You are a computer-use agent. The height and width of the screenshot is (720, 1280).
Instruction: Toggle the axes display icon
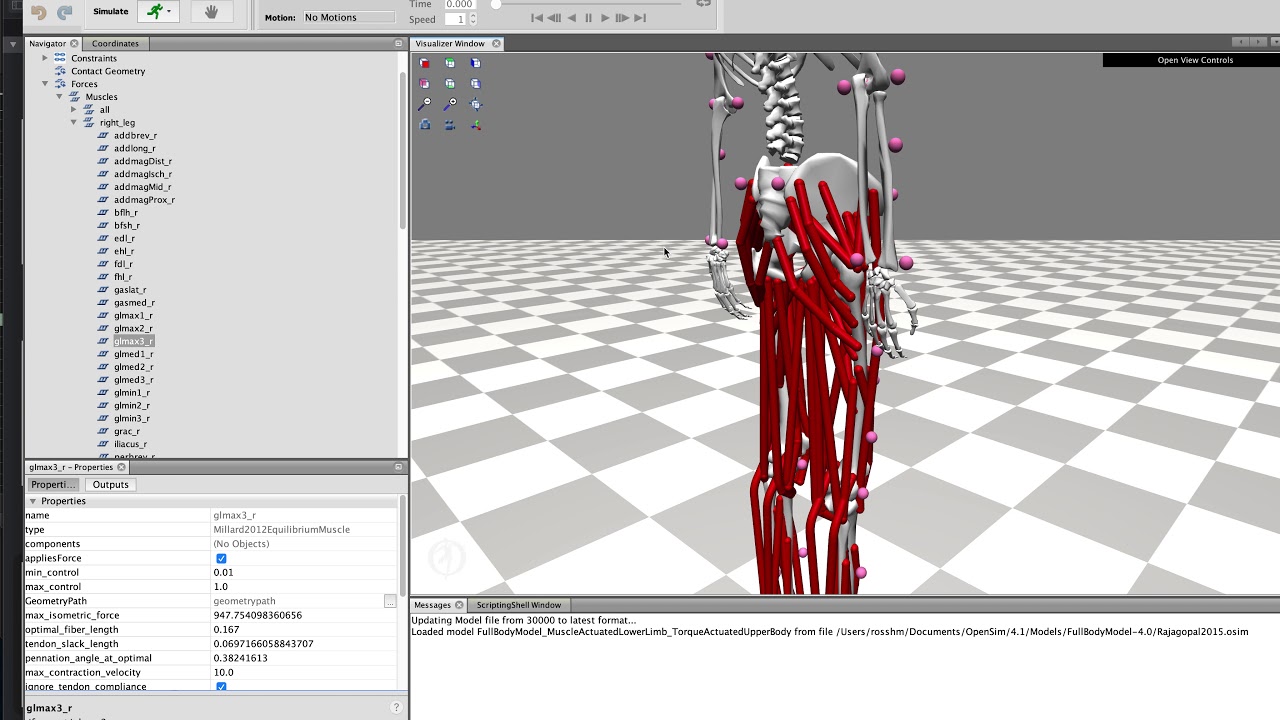tap(475, 125)
